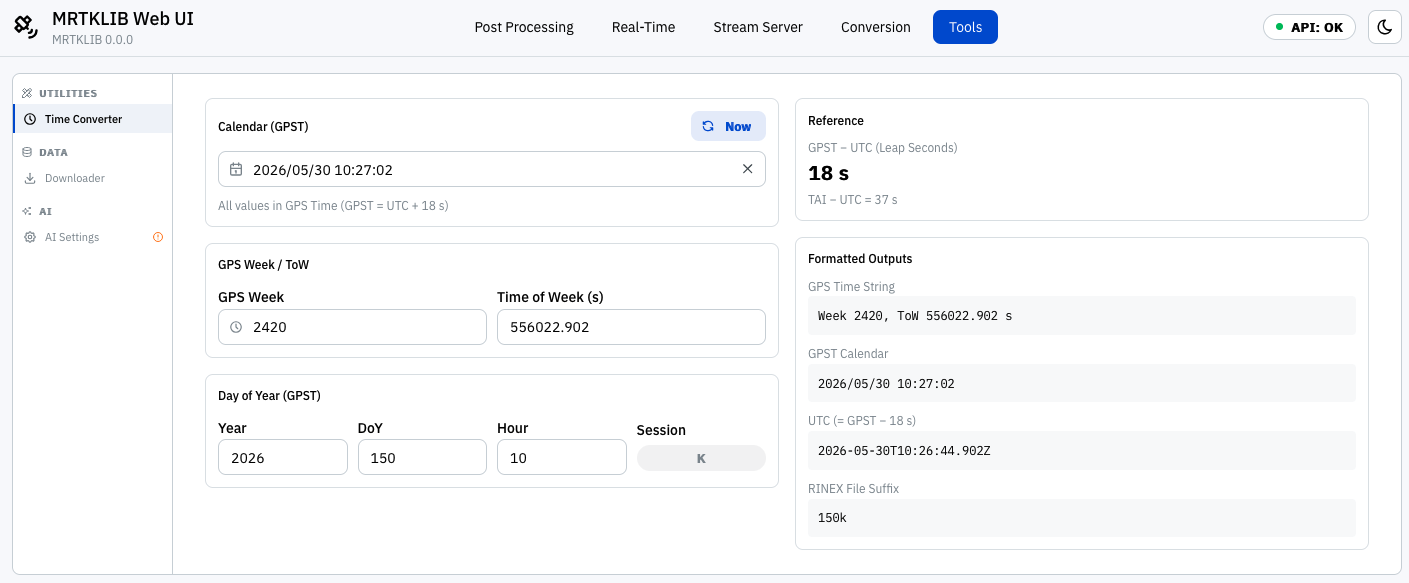Click the UTC output 2026-05-30T10:26:44.902Z
1409x583 pixels.
click(x=1082, y=450)
